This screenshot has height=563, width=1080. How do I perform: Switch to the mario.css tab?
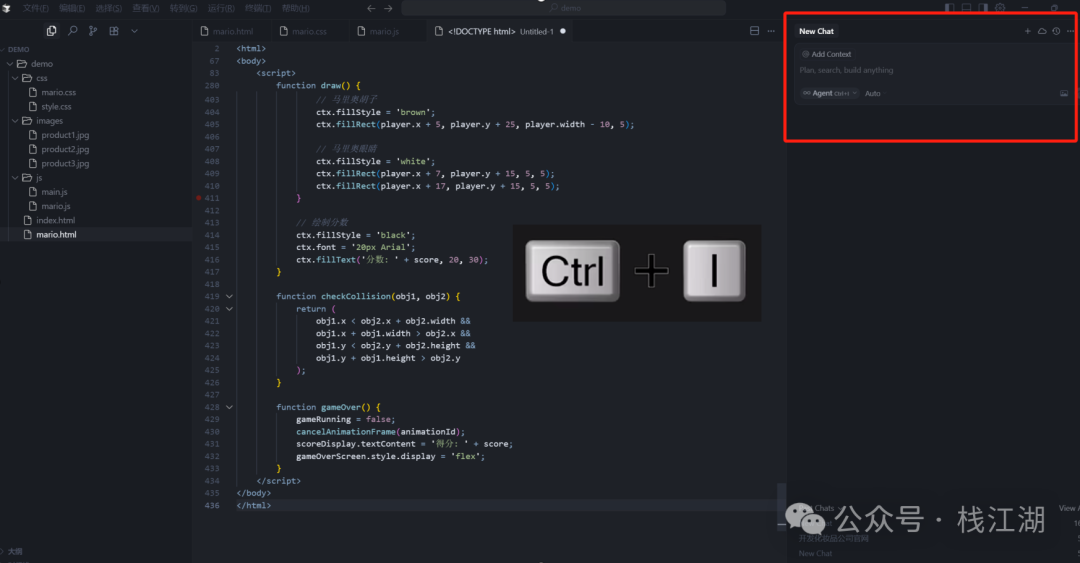tap(309, 31)
